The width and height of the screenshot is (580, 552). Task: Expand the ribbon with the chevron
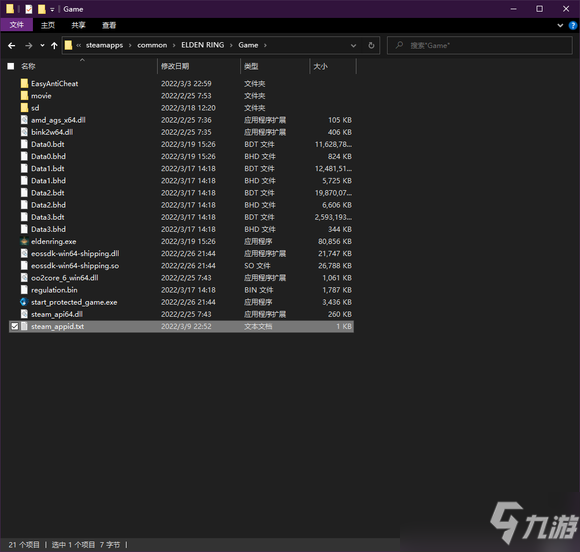tap(560, 26)
